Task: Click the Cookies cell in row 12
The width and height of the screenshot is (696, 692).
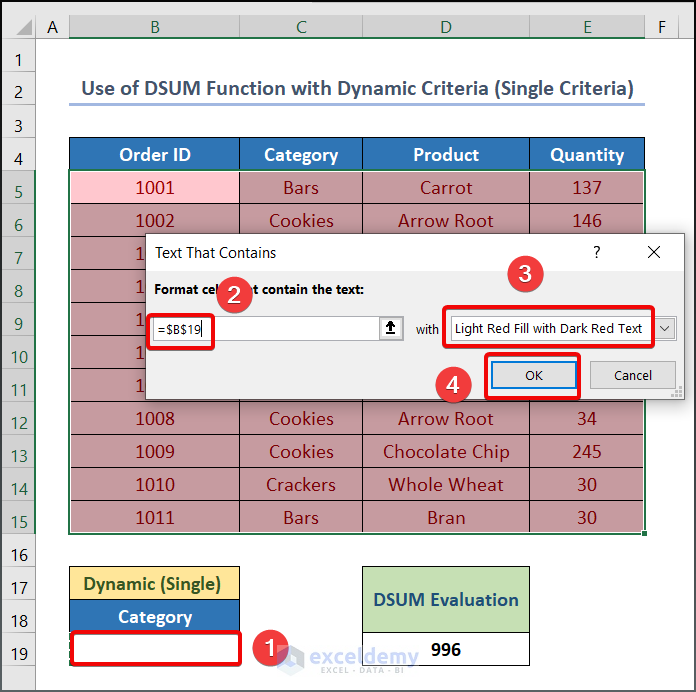Action: (301, 419)
